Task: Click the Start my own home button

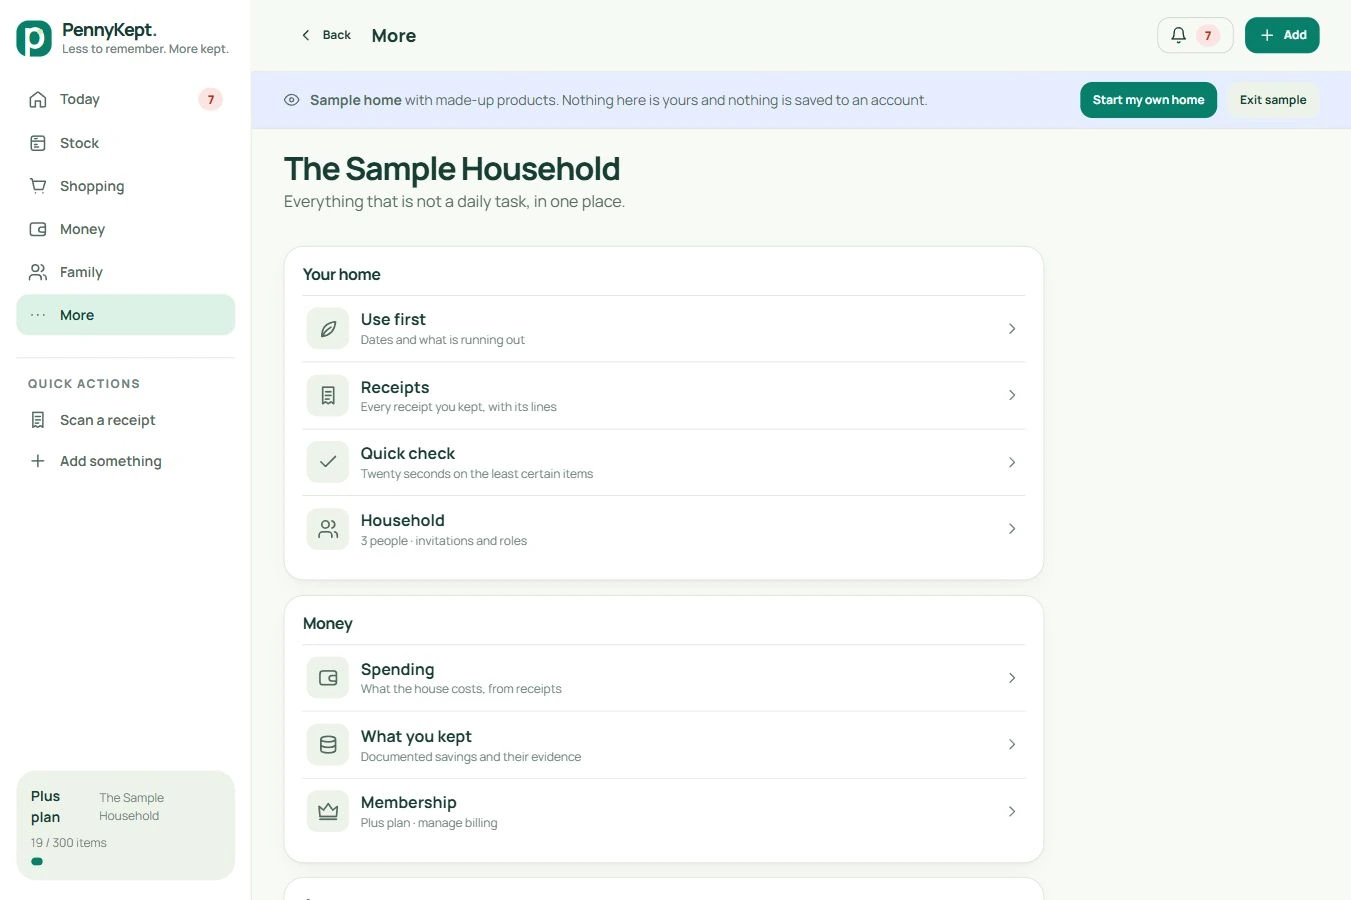Action: (1148, 100)
